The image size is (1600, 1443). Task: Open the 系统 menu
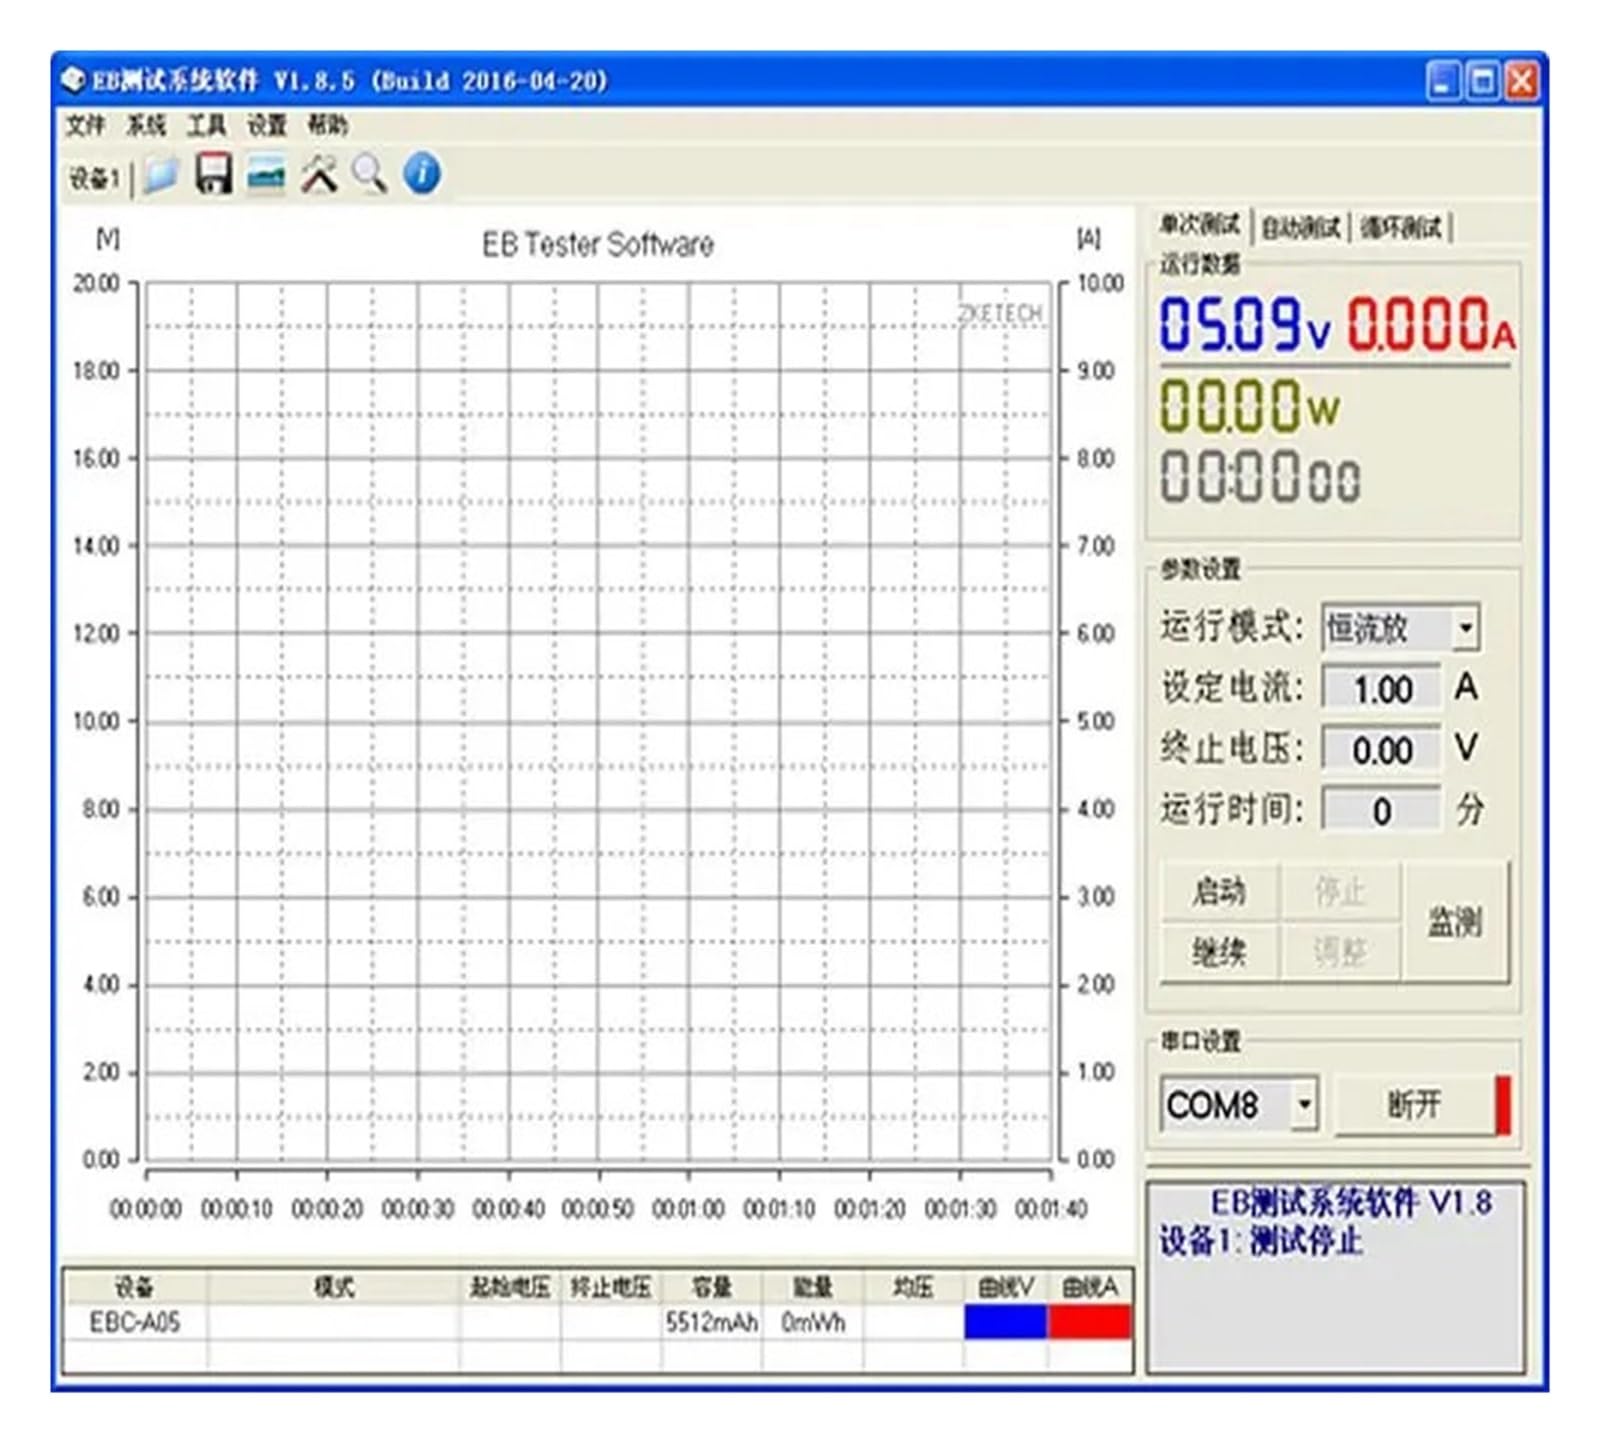(x=146, y=125)
